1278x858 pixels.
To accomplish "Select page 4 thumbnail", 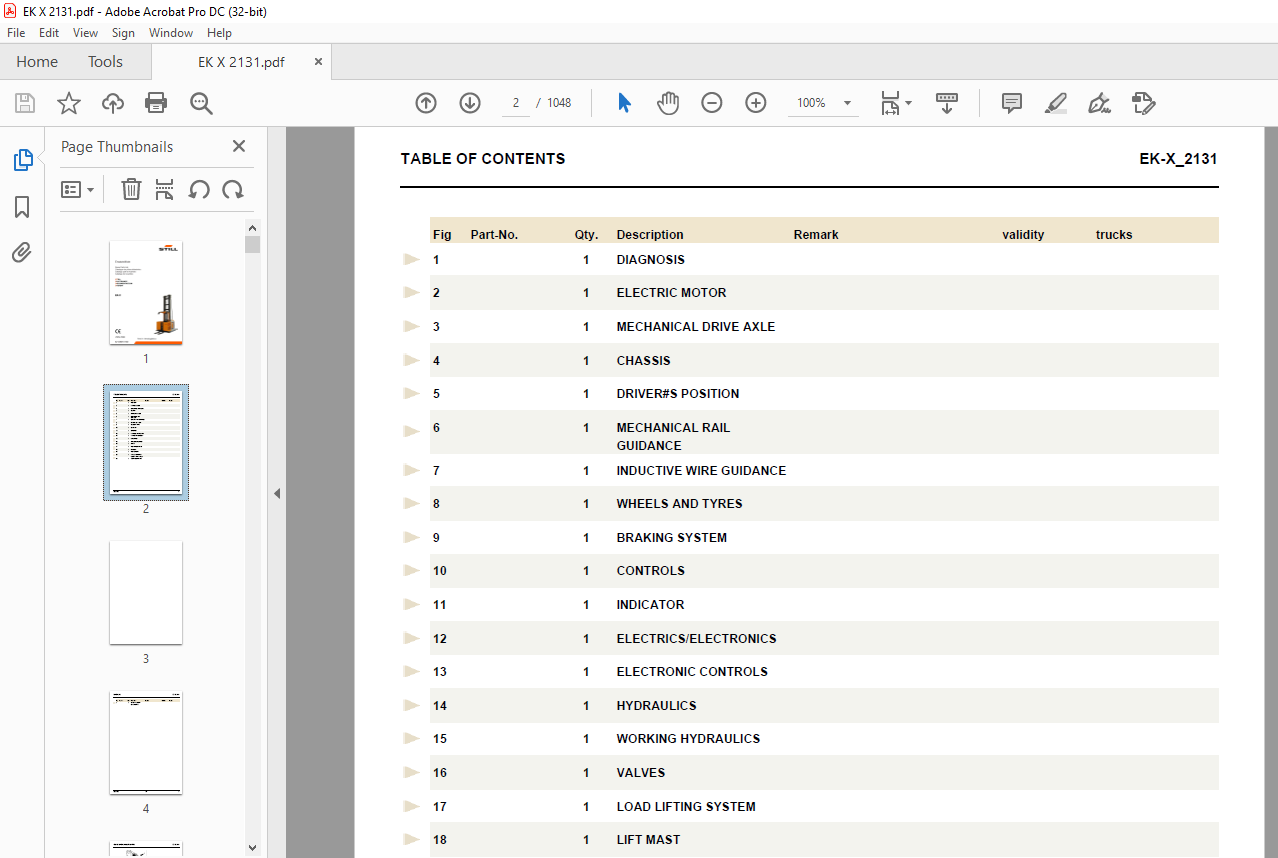I will click(146, 743).
